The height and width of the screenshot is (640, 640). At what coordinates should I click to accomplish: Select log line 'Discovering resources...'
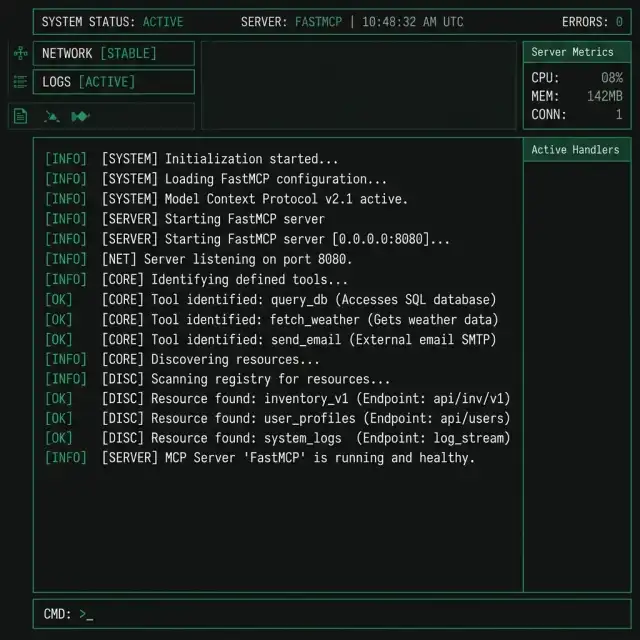(182, 360)
